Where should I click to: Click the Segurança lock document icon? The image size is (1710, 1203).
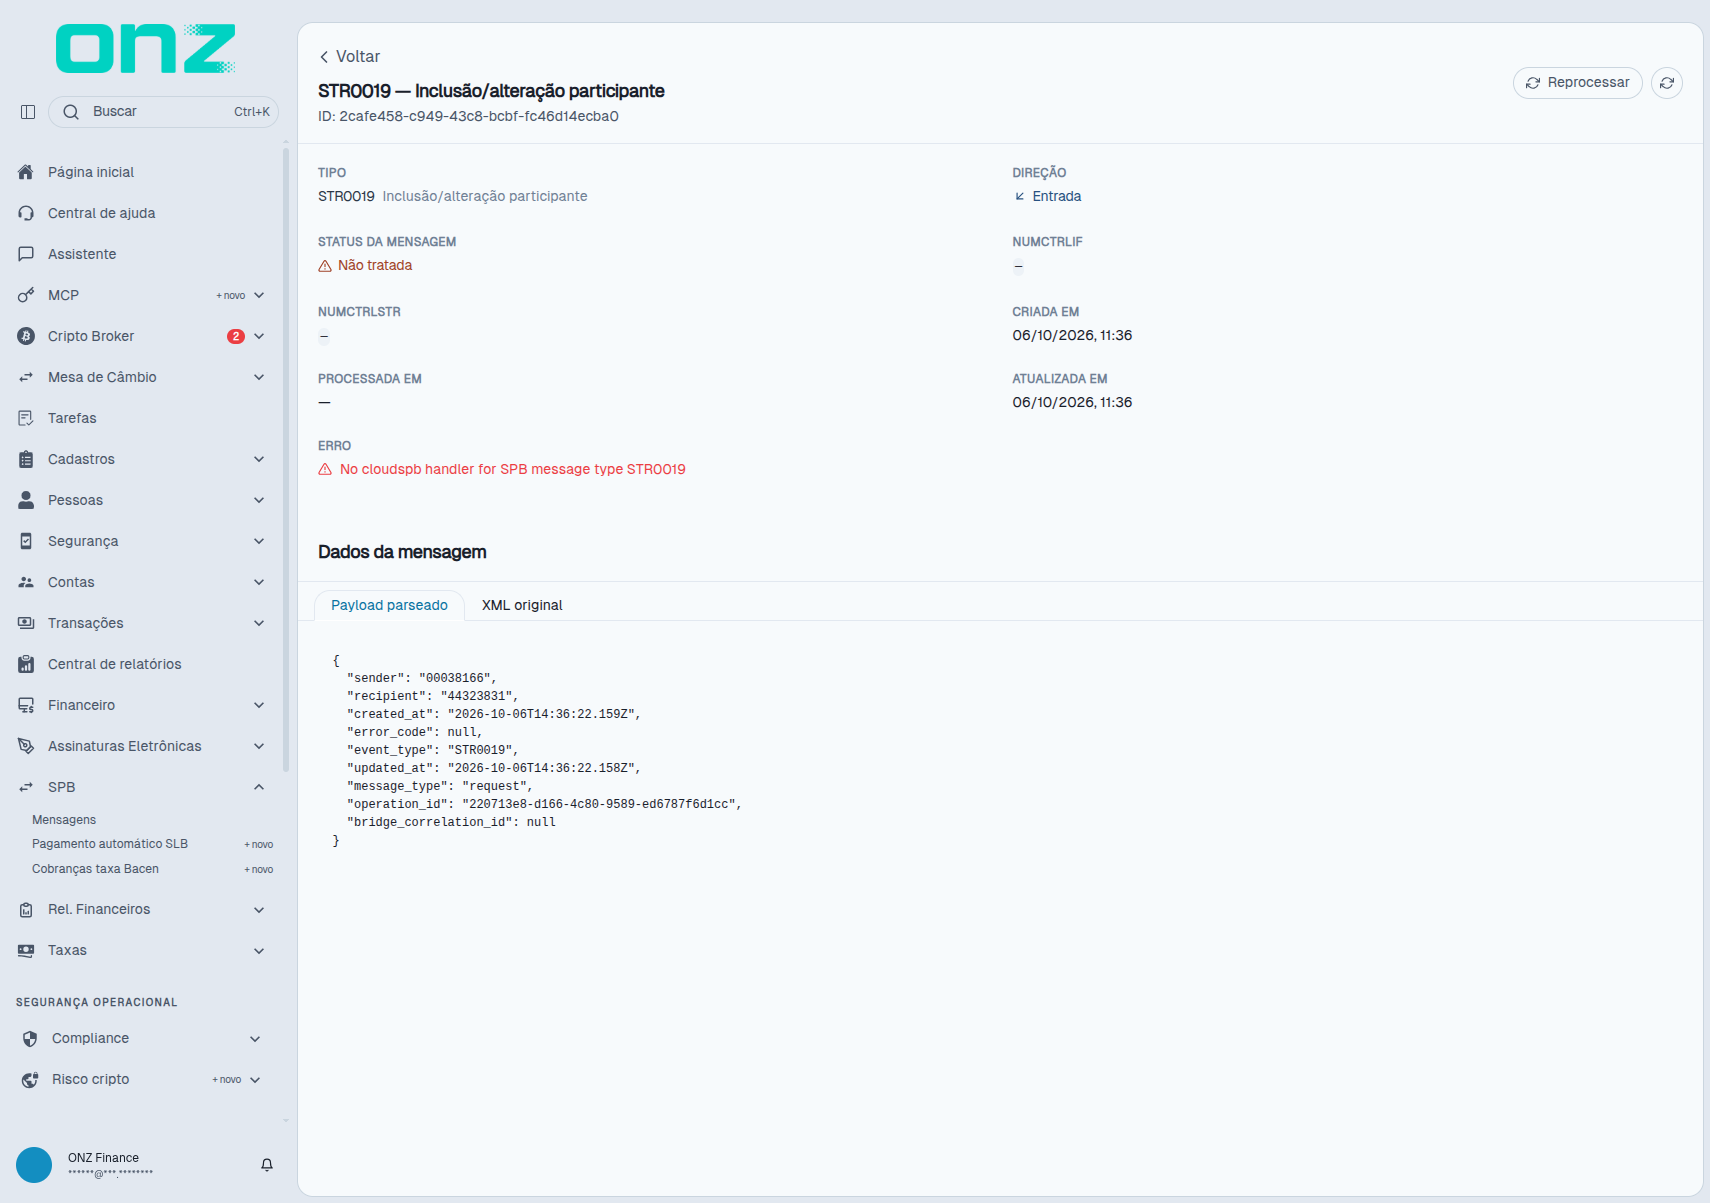26,541
